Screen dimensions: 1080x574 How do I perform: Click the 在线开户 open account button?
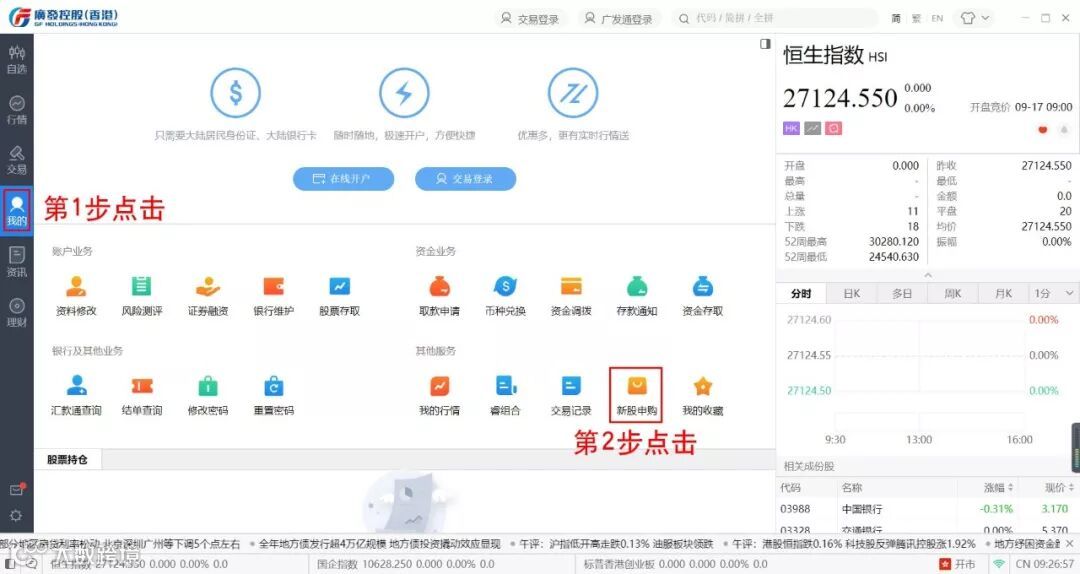click(x=344, y=178)
